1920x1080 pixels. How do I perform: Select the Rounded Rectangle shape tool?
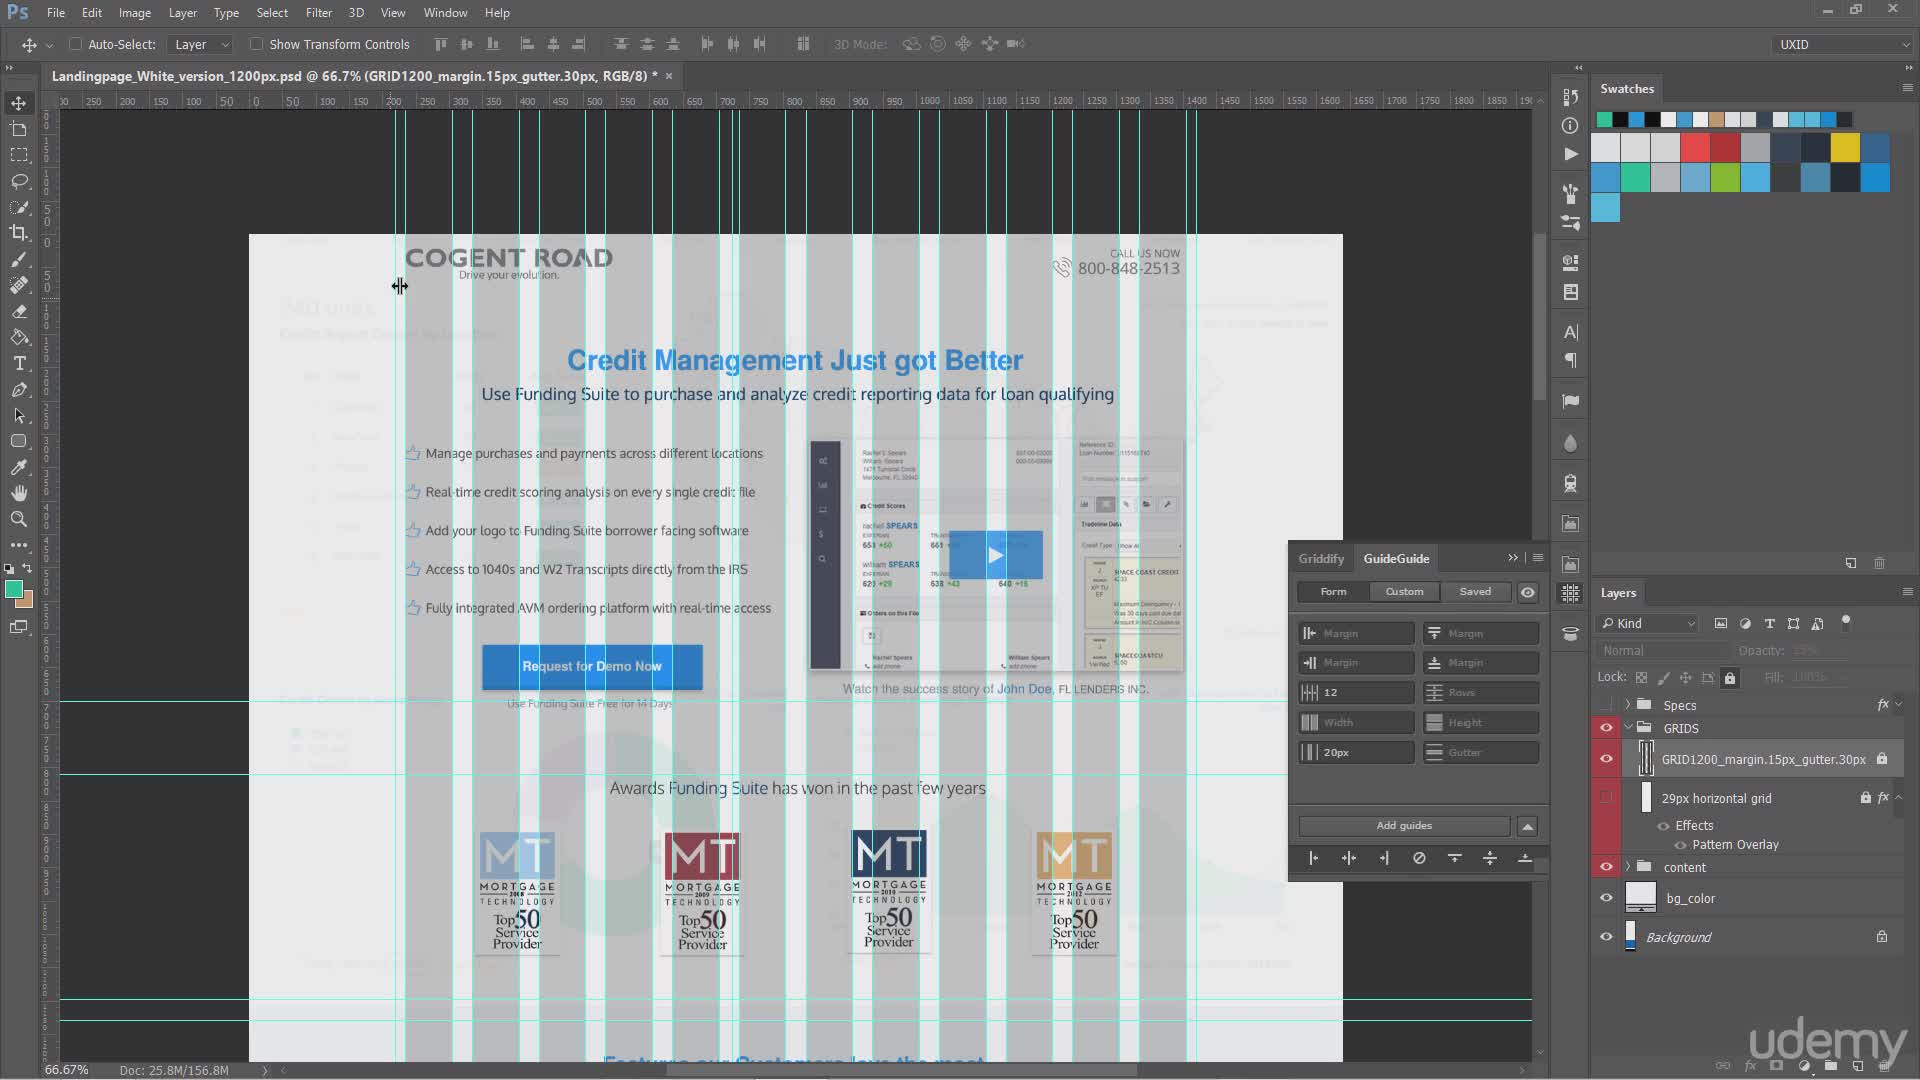19,441
